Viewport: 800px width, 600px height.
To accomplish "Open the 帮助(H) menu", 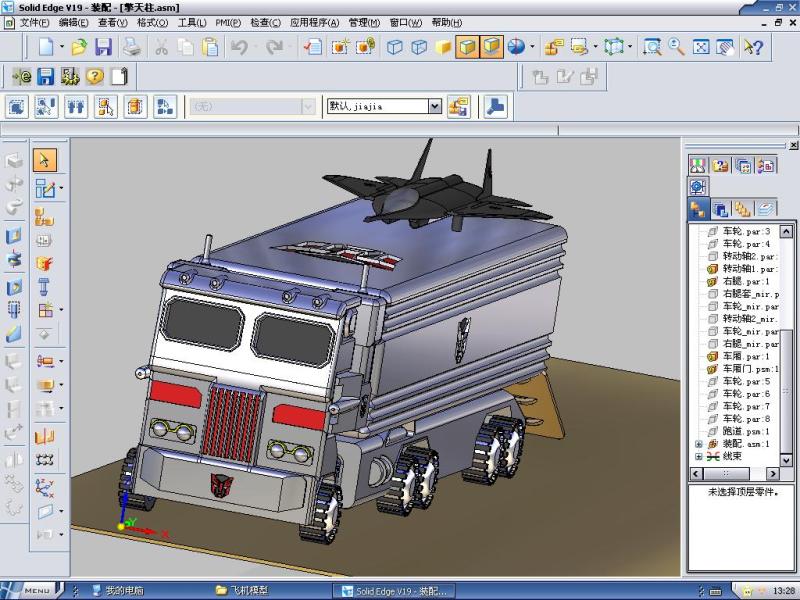I will coord(446,23).
